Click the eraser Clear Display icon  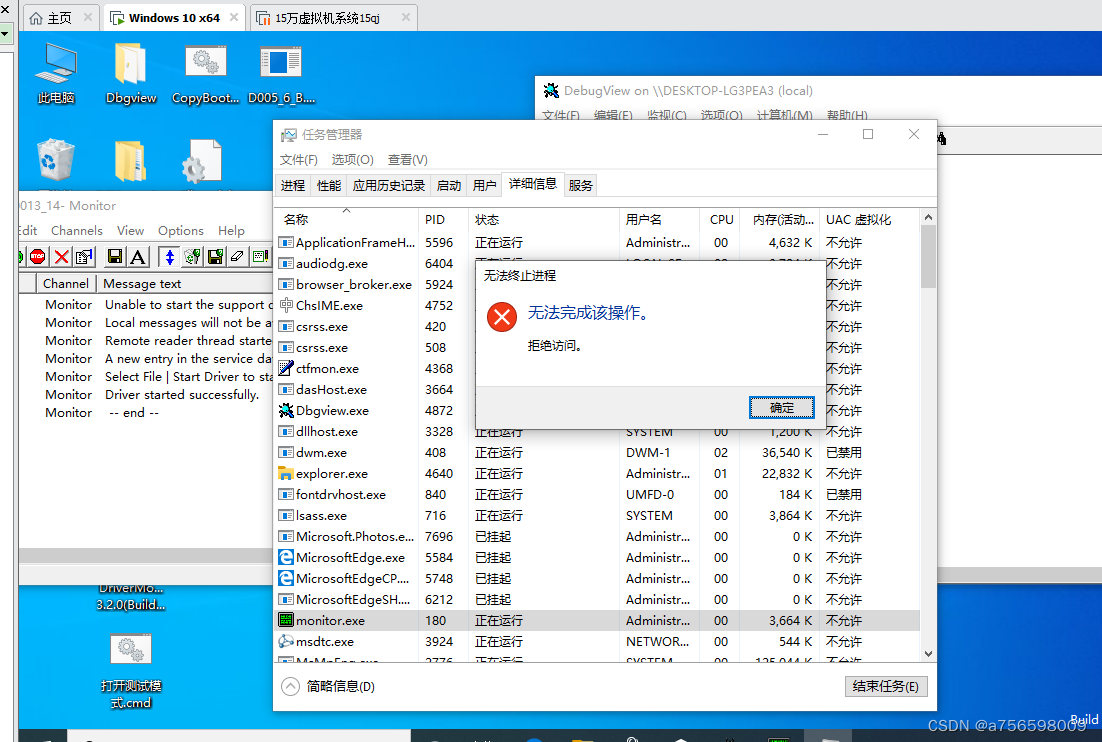click(236, 257)
